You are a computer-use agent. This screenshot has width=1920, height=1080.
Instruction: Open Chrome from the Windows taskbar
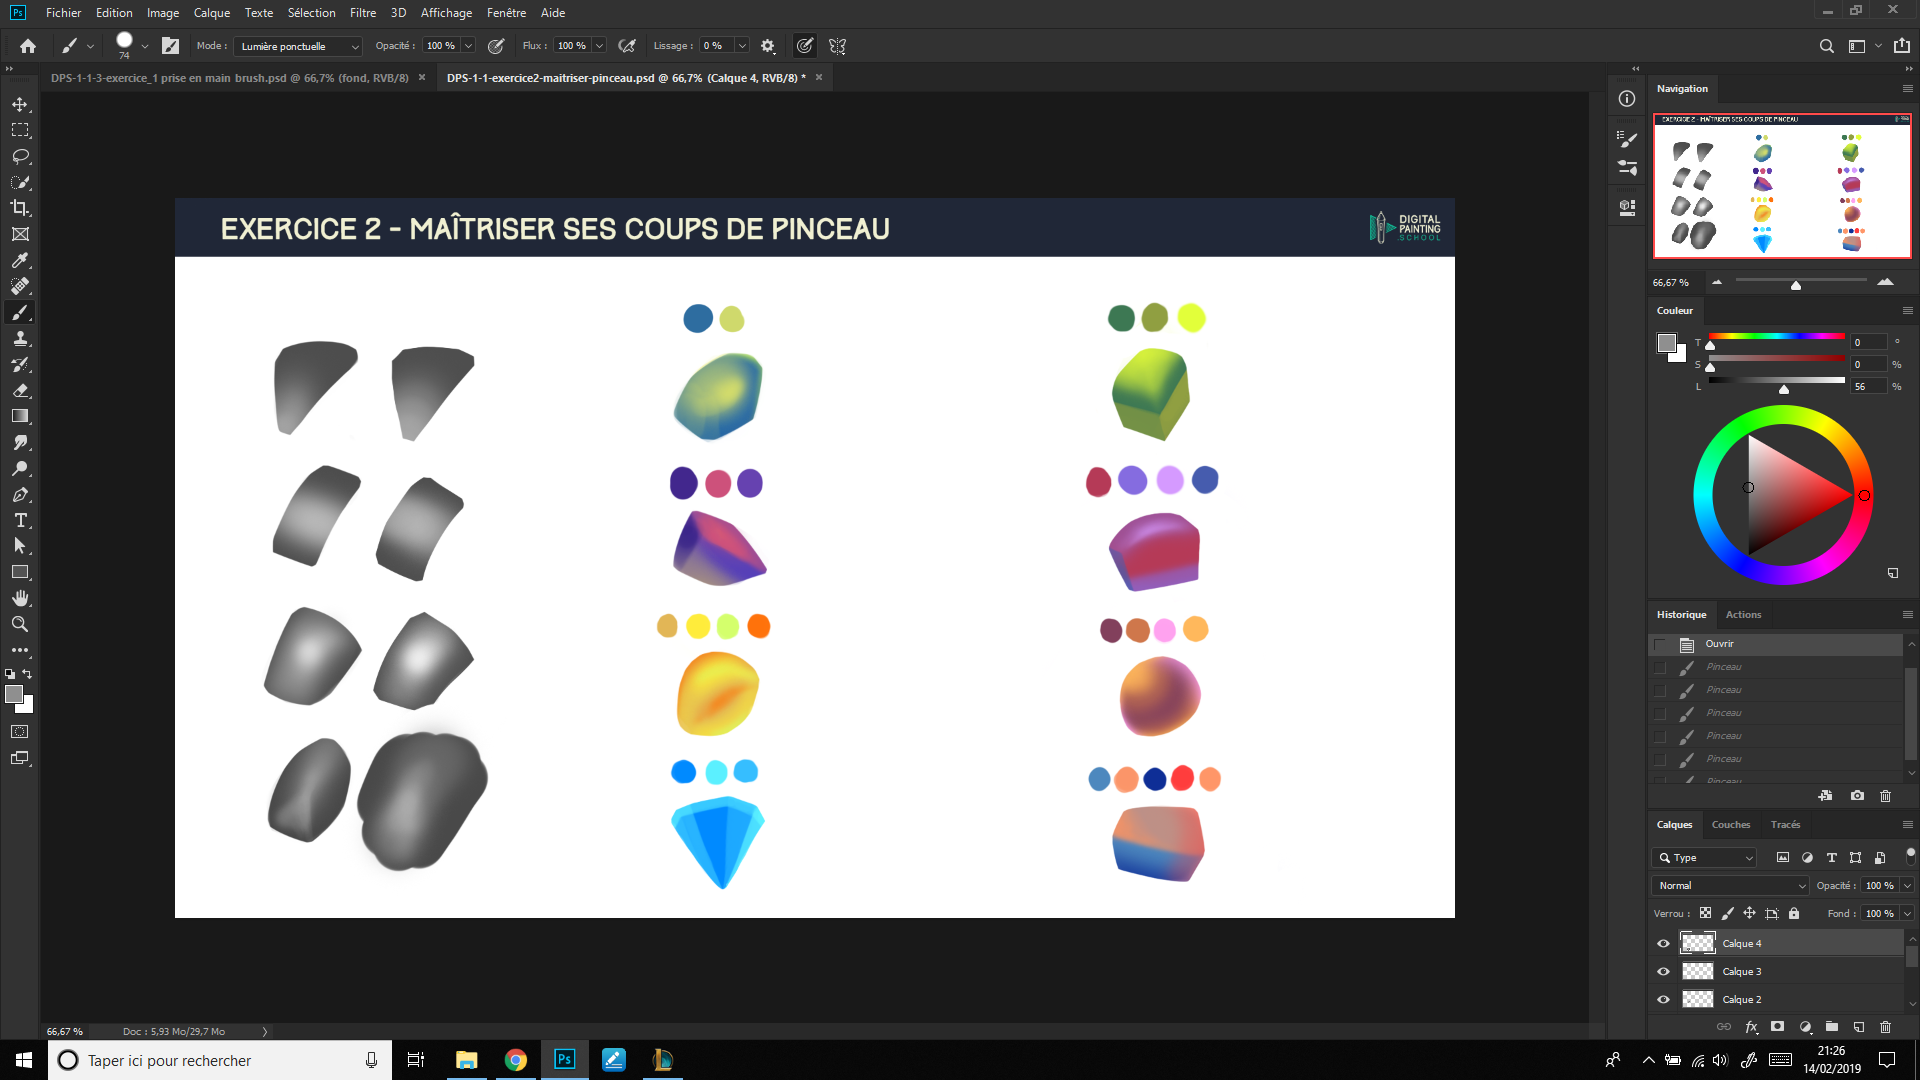pos(515,1060)
